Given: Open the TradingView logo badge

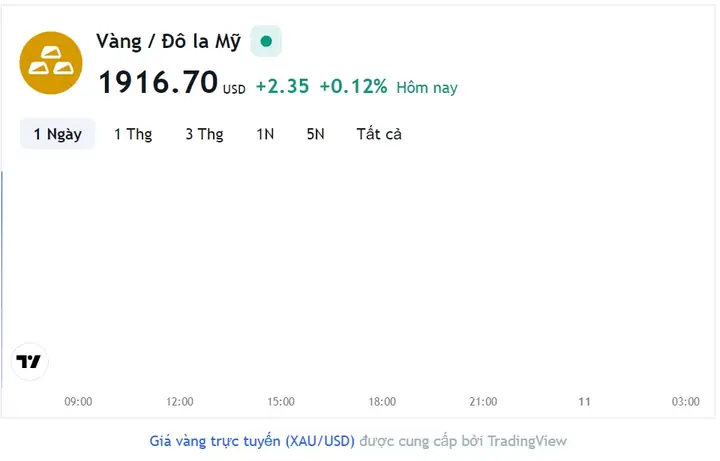Looking at the screenshot, I should tap(29, 362).
